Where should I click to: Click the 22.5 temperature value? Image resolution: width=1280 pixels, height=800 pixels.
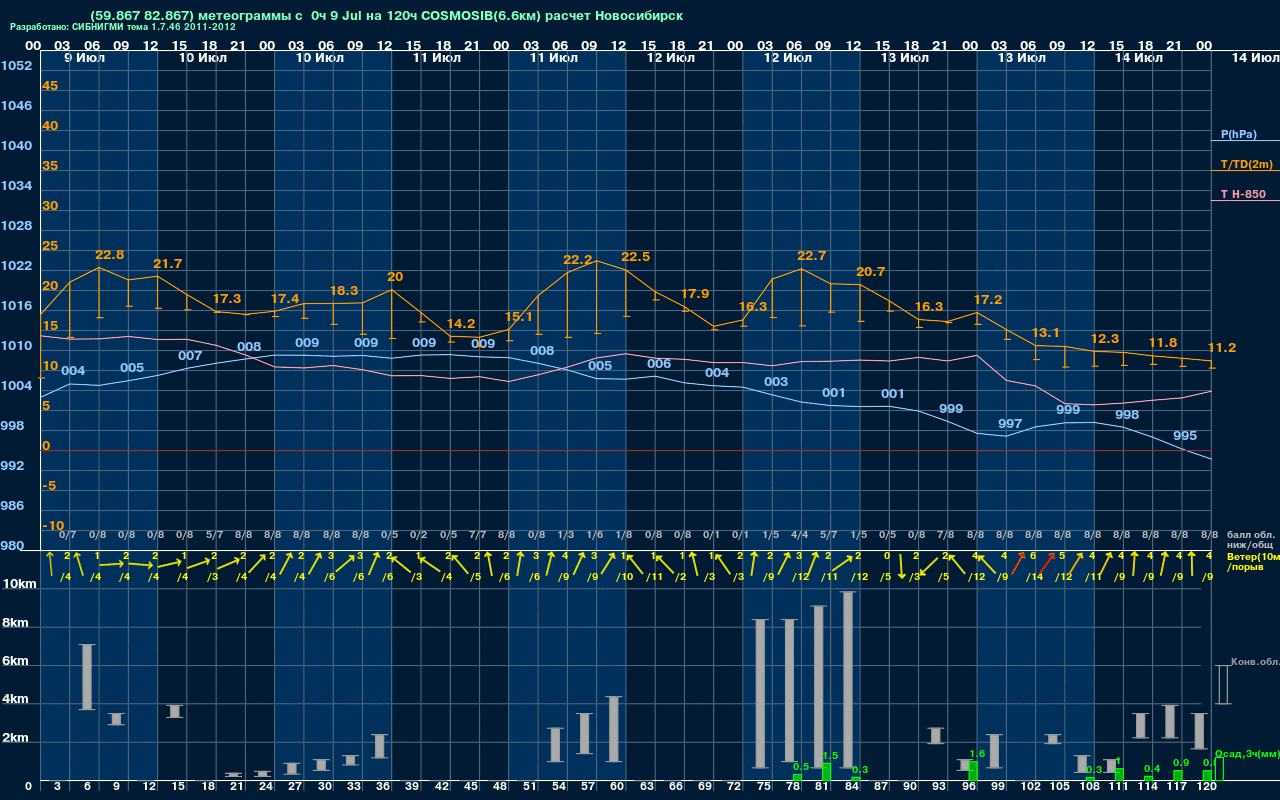[x=636, y=257]
